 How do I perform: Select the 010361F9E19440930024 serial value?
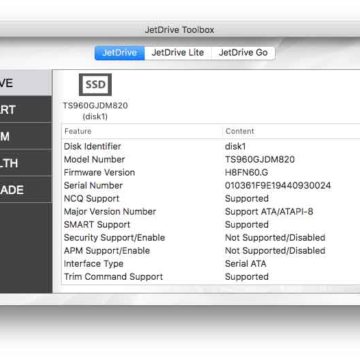click(x=278, y=185)
